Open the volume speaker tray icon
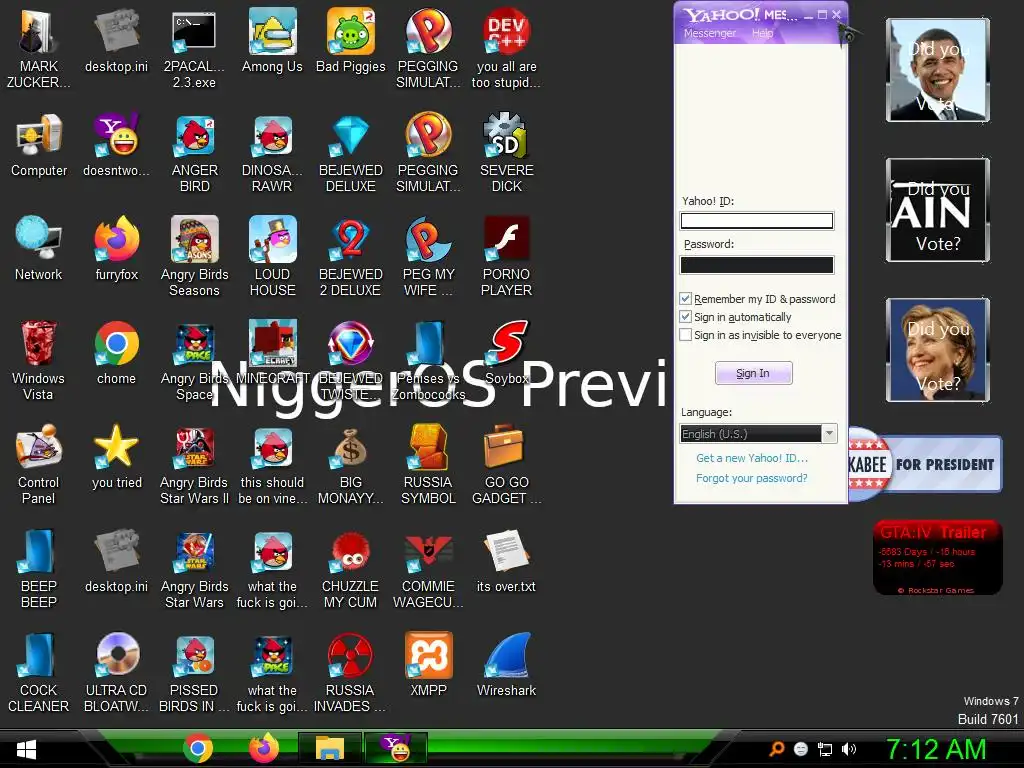The height and width of the screenshot is (768, 1024). point(848,749)
